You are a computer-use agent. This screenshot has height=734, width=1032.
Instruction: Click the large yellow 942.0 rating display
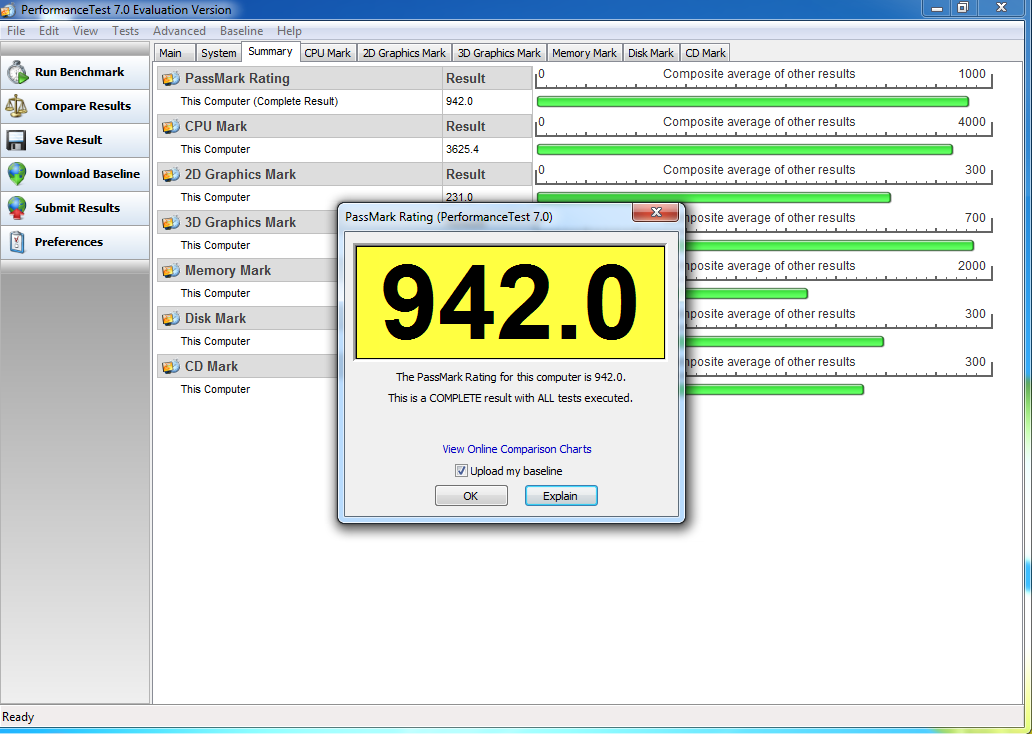510,303
